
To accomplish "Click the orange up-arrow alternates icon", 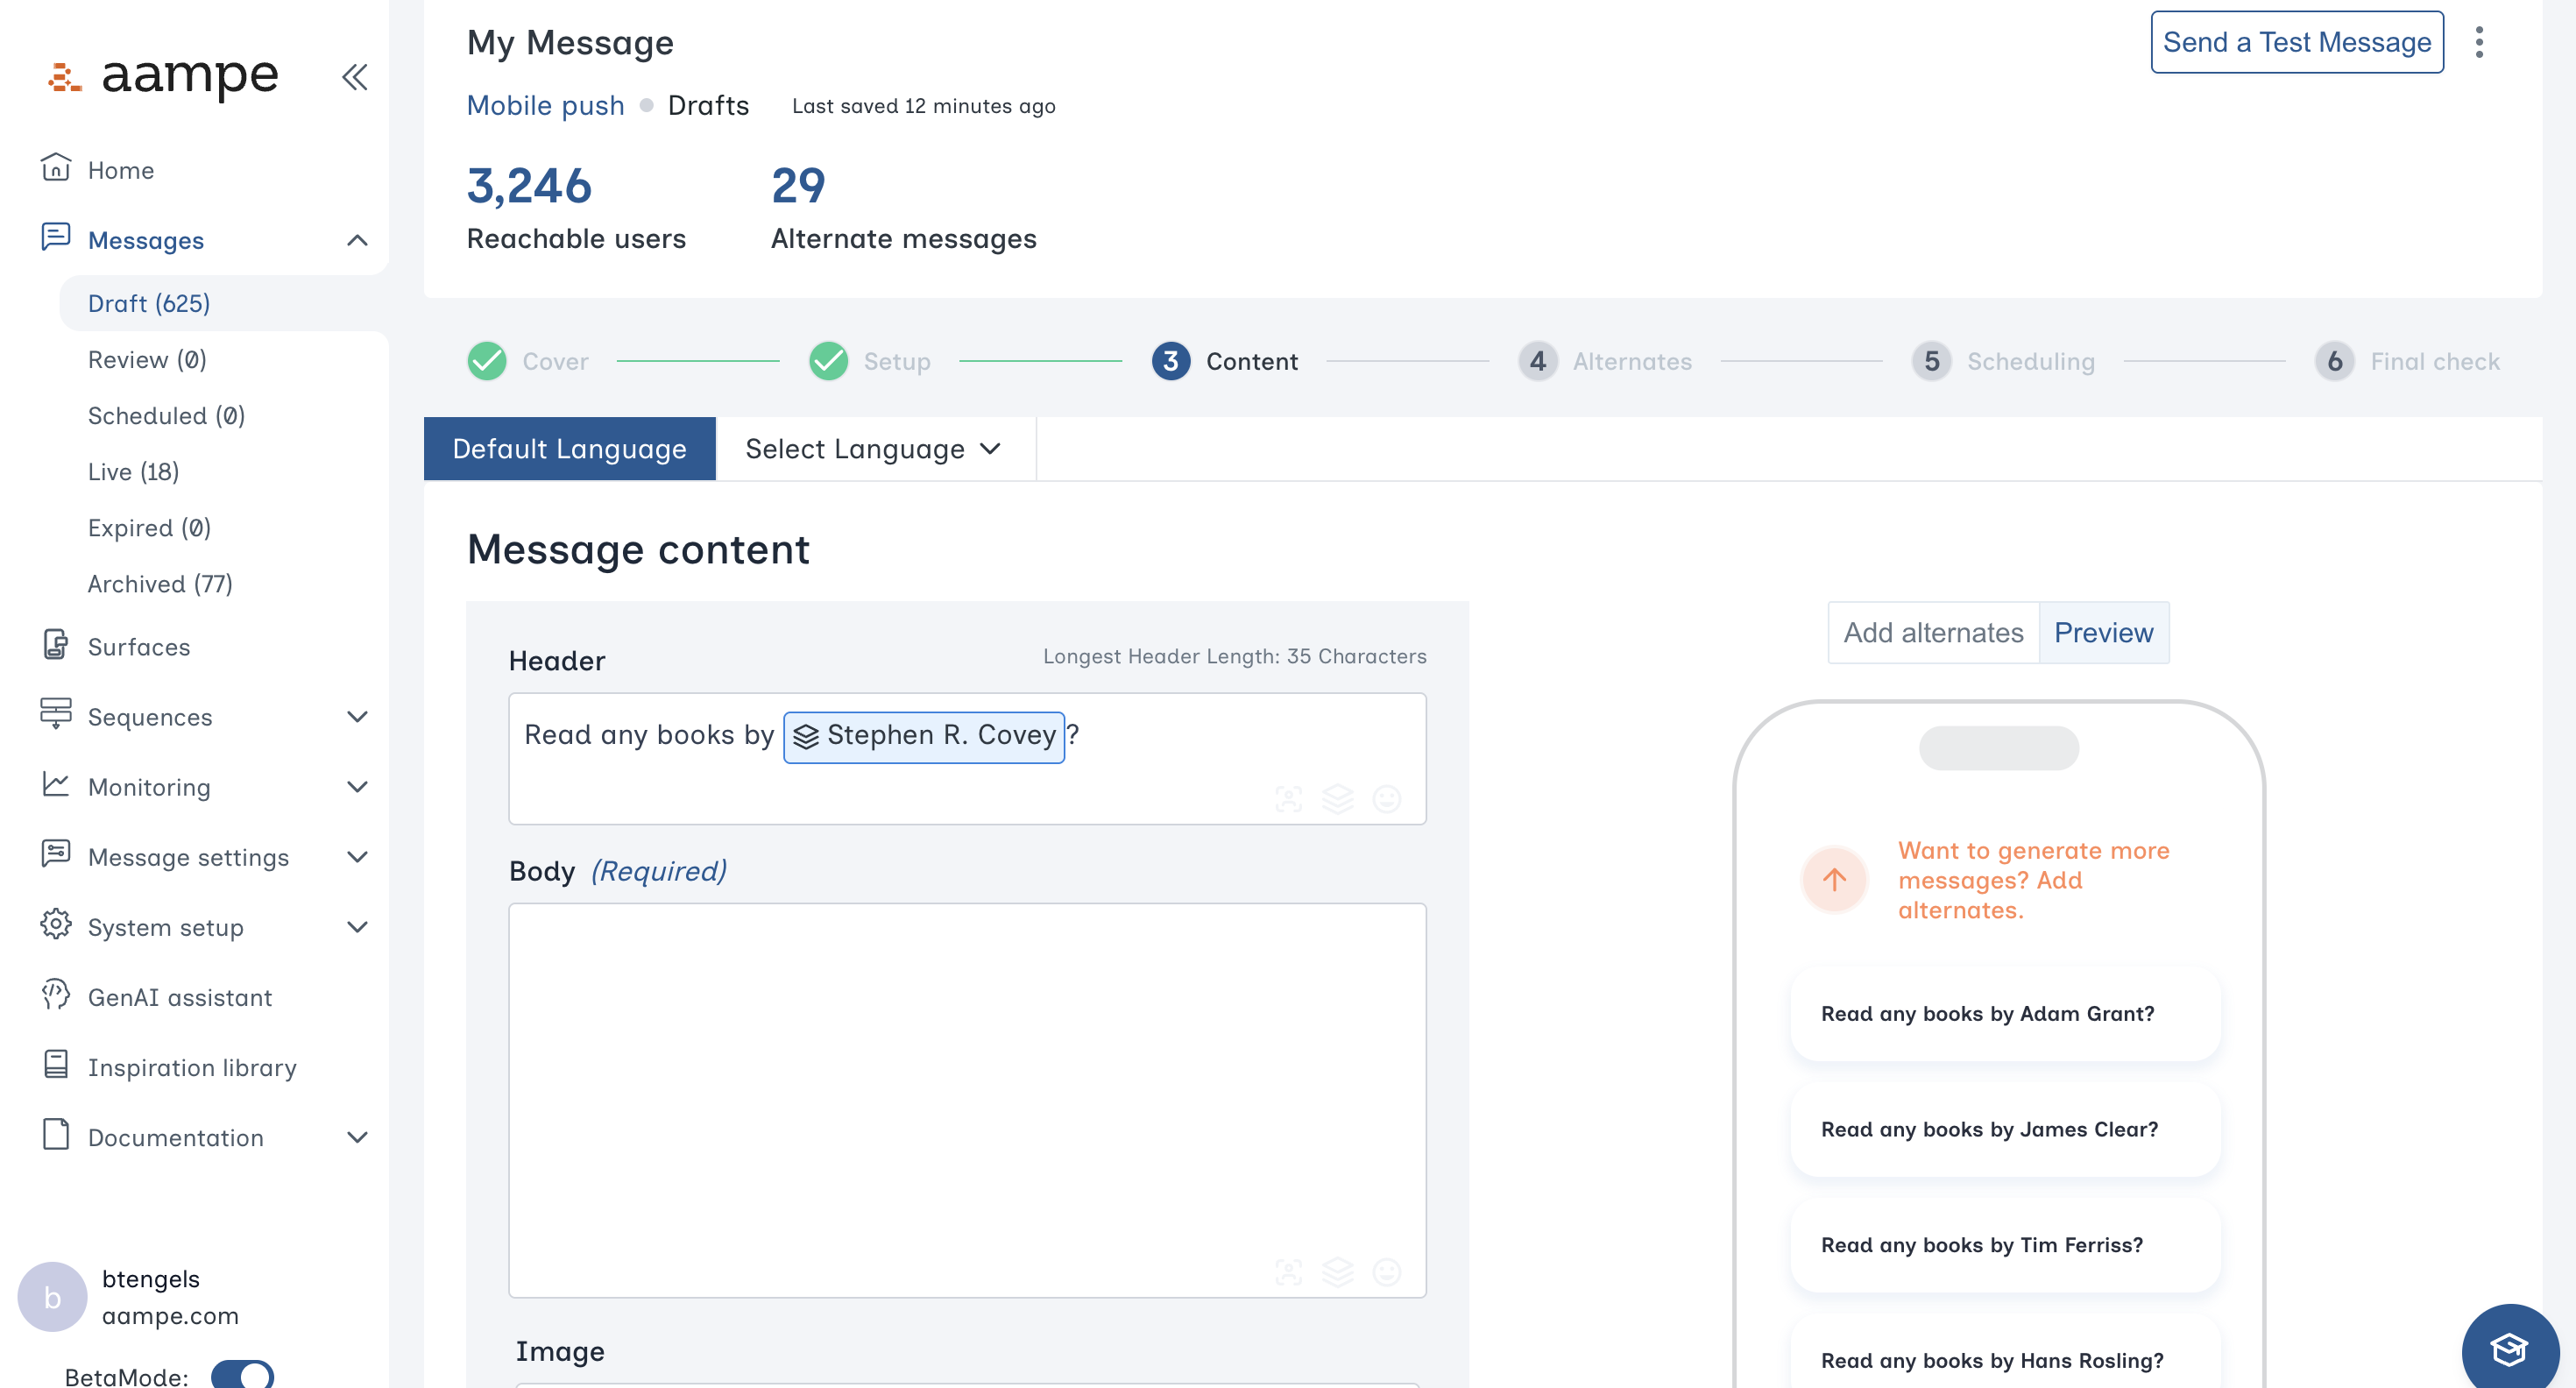I will point(1834,880).
